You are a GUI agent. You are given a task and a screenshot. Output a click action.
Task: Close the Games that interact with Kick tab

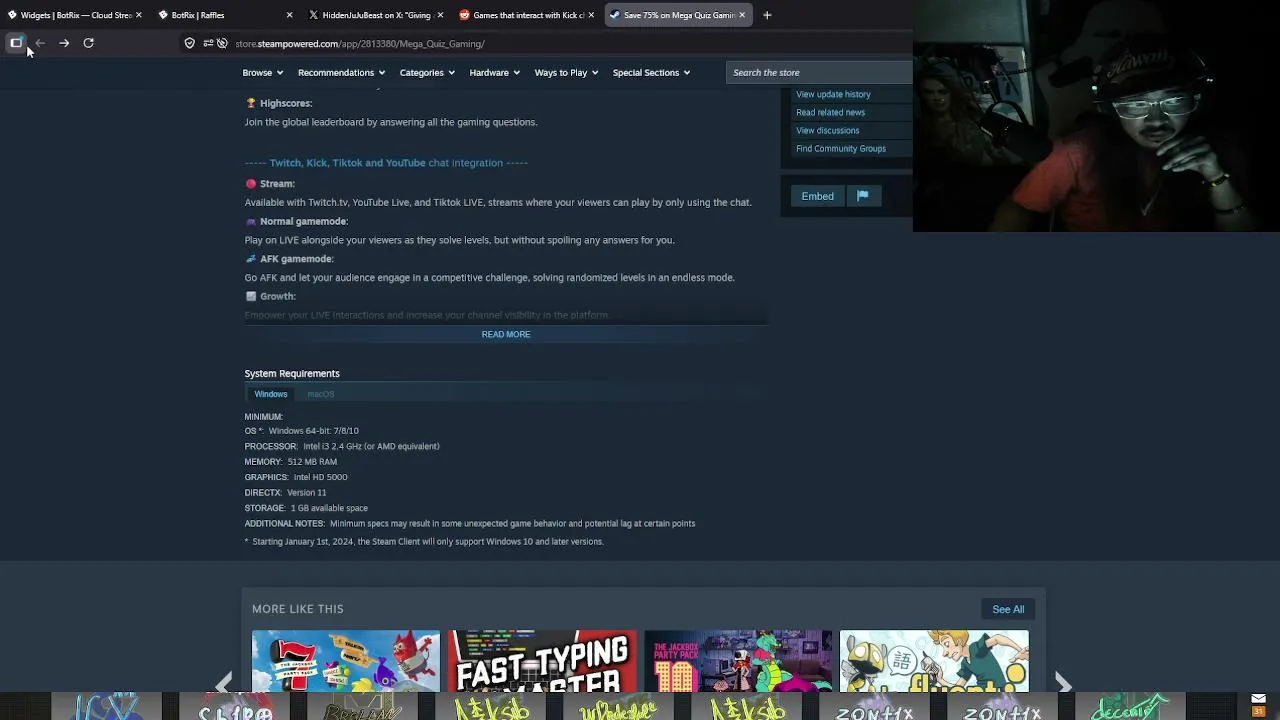point(591,15)
